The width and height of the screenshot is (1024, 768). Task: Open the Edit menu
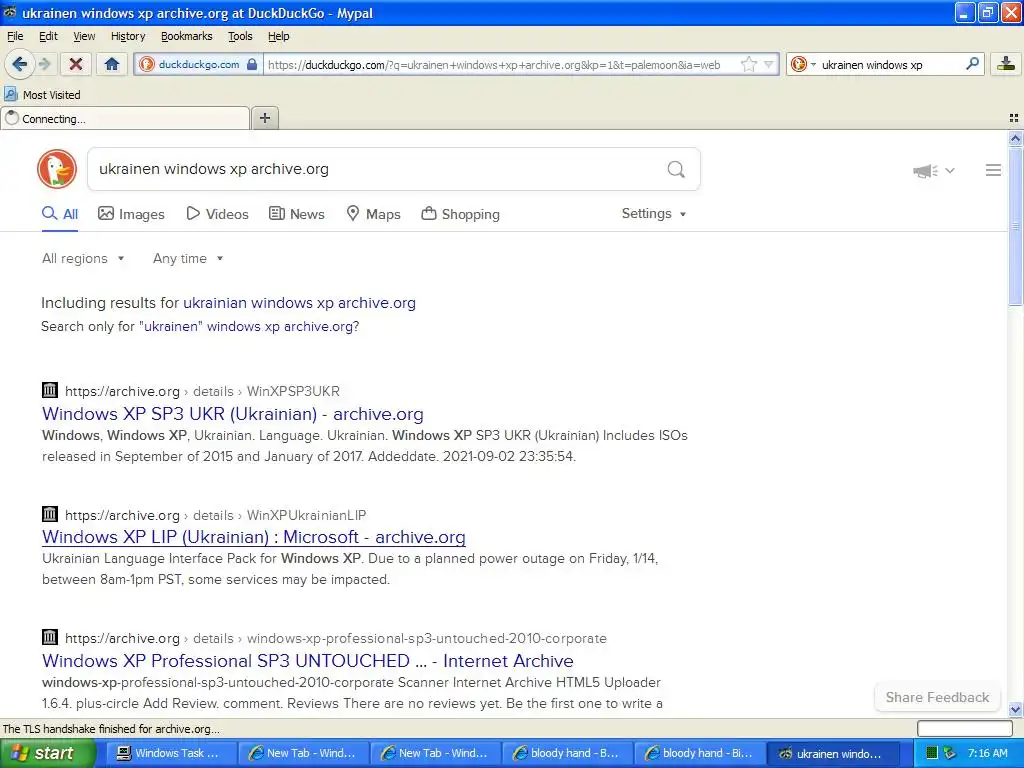[x=48, y=36]
